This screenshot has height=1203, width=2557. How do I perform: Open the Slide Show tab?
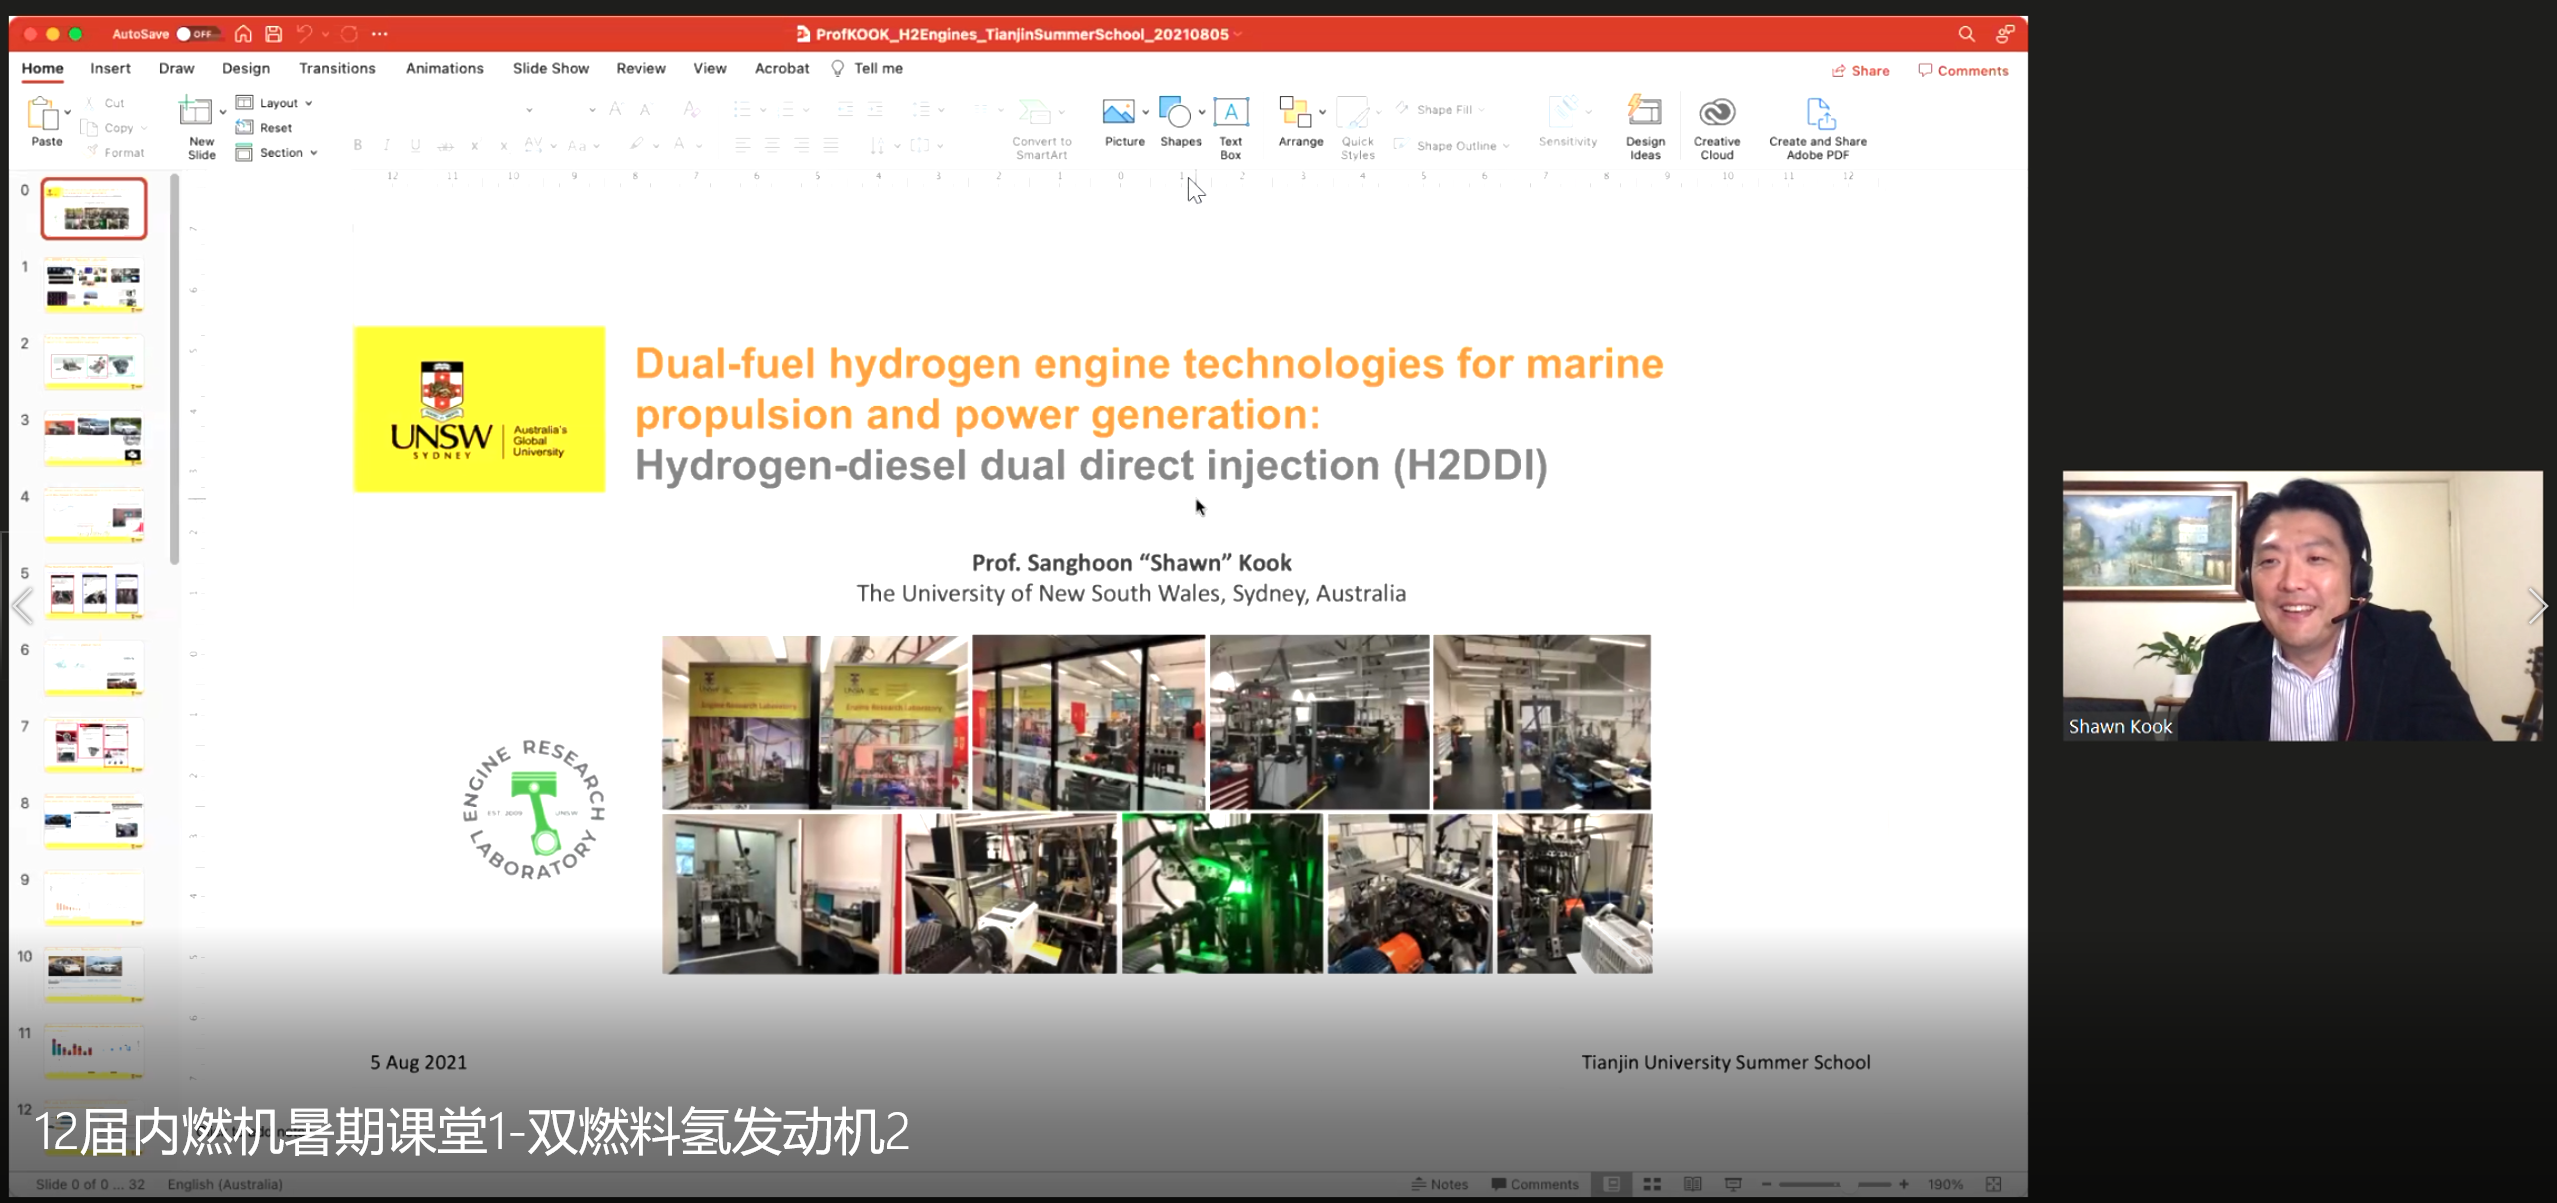pos(550,68)
